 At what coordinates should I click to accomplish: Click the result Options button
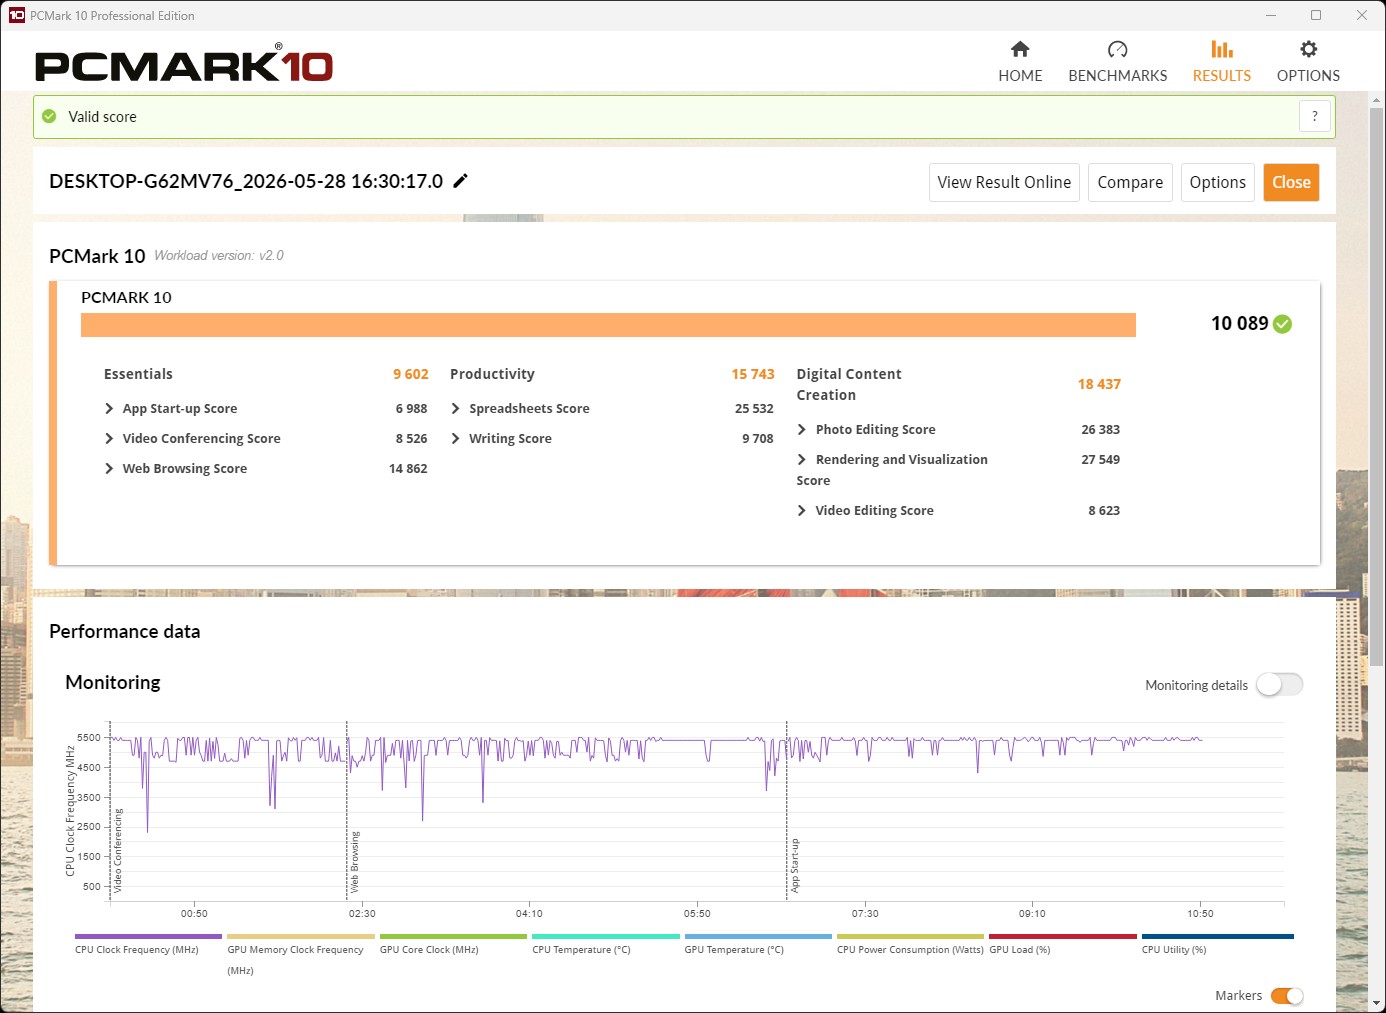(x=1217, y=182)
